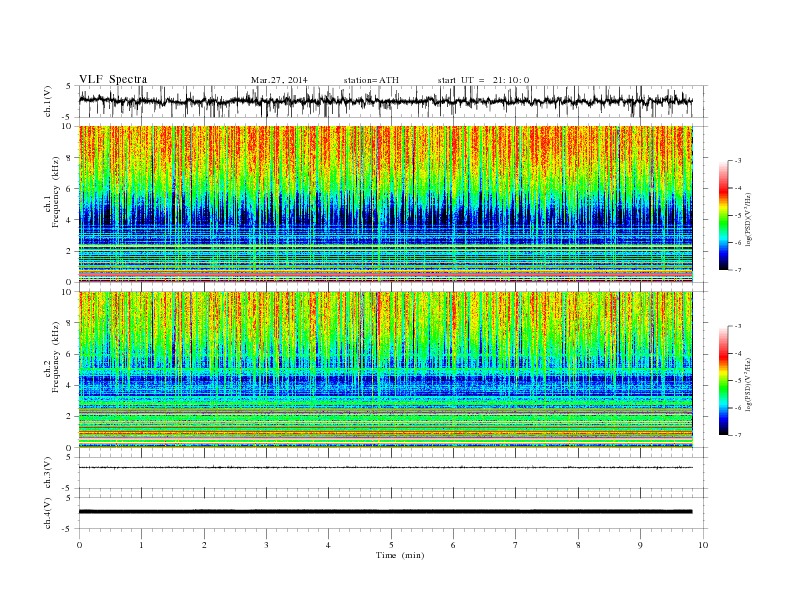Click the ch.1 spectrogram panel
The width and height of the screenshot is (792, 612).
(385, 204)
